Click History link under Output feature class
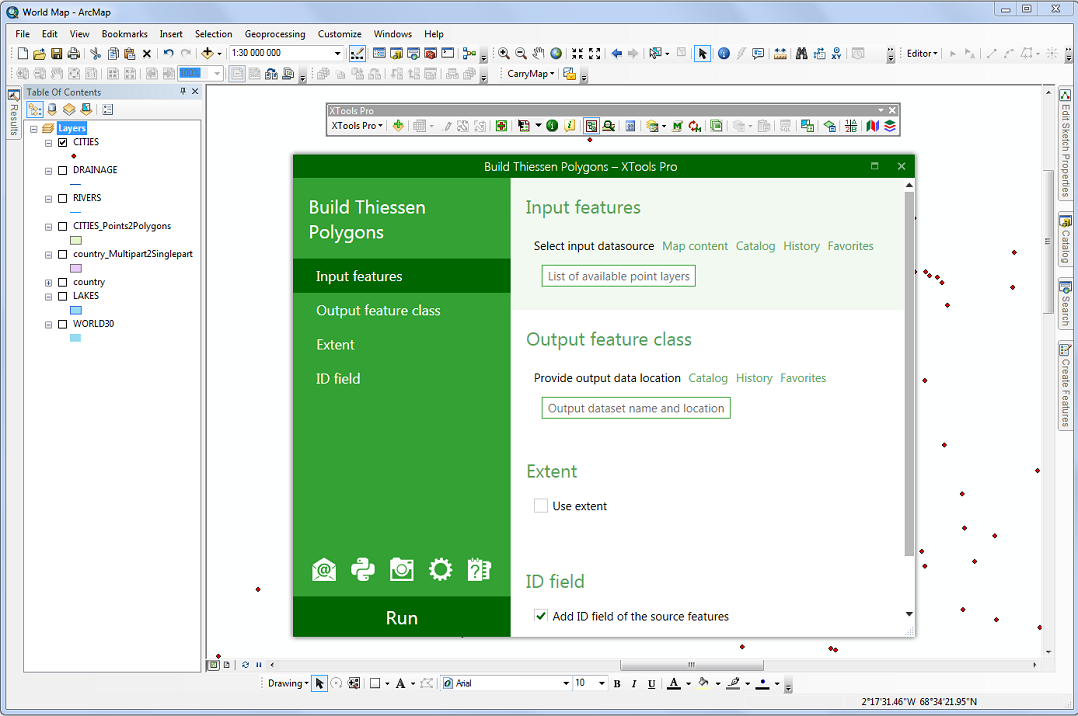 [x=754, y=378]
